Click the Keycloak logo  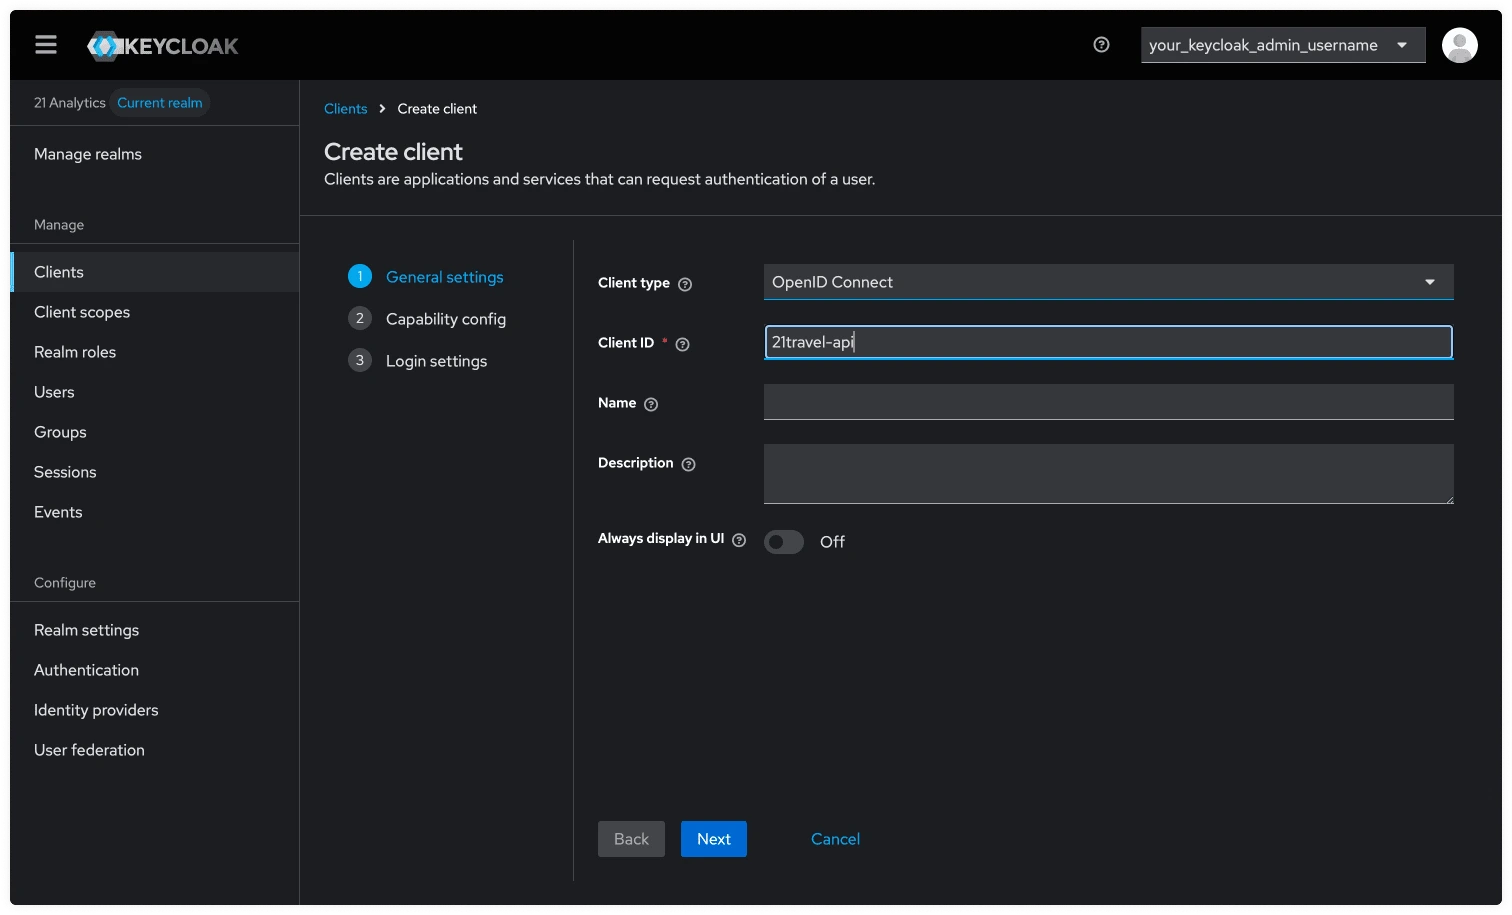pos(162,45)
